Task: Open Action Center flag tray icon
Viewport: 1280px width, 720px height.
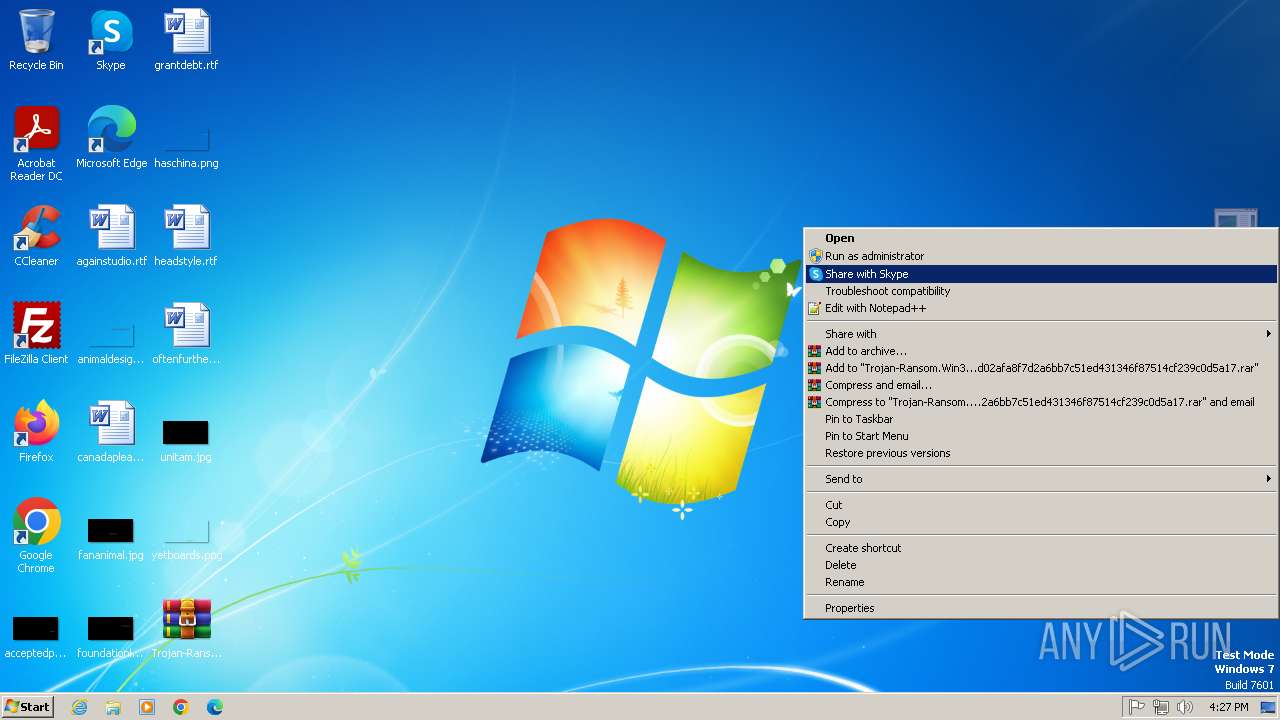Action: tap(1137, 707)
